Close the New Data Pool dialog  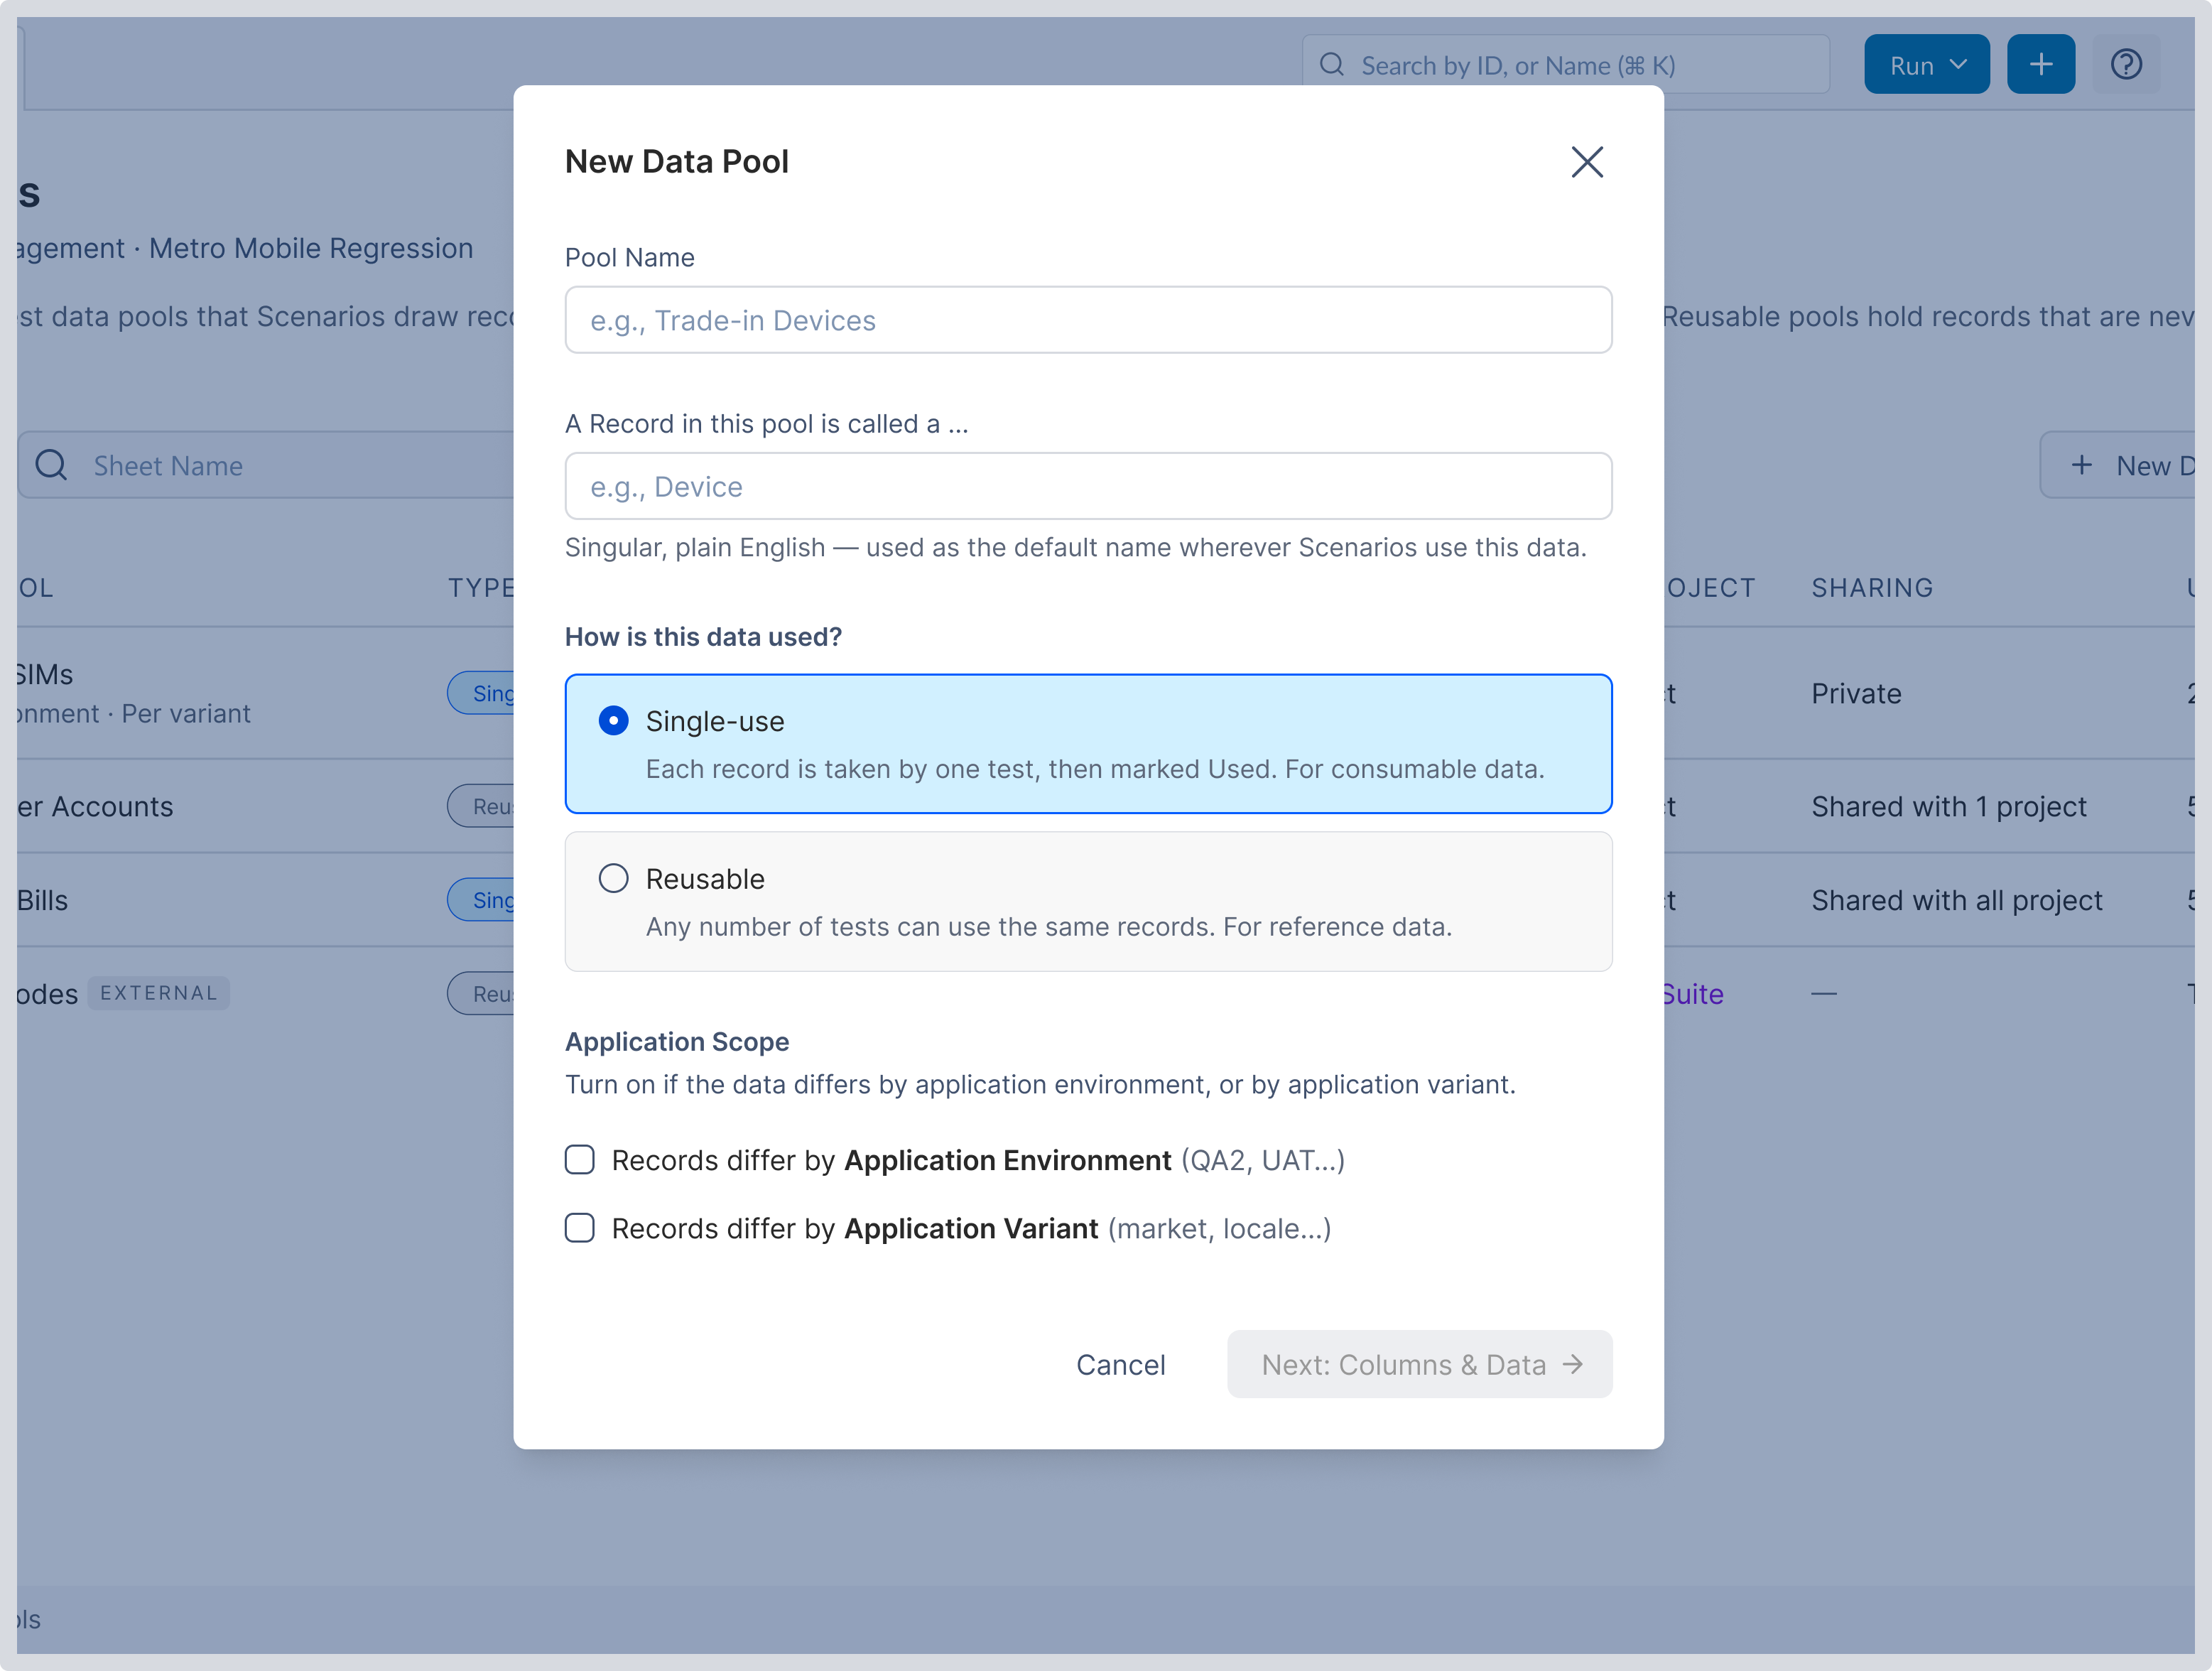click(1586, 162)
